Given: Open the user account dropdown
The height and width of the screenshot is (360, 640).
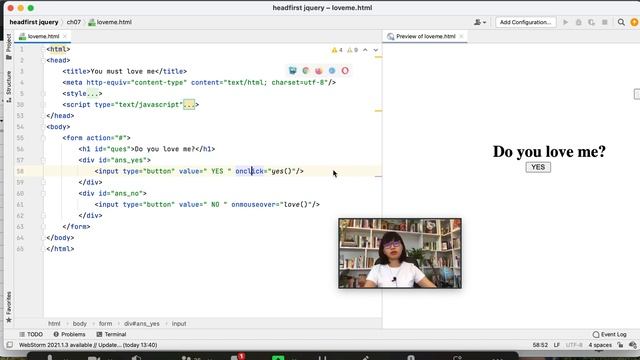Looking at the screenshot, I should (x=480, y=22).
